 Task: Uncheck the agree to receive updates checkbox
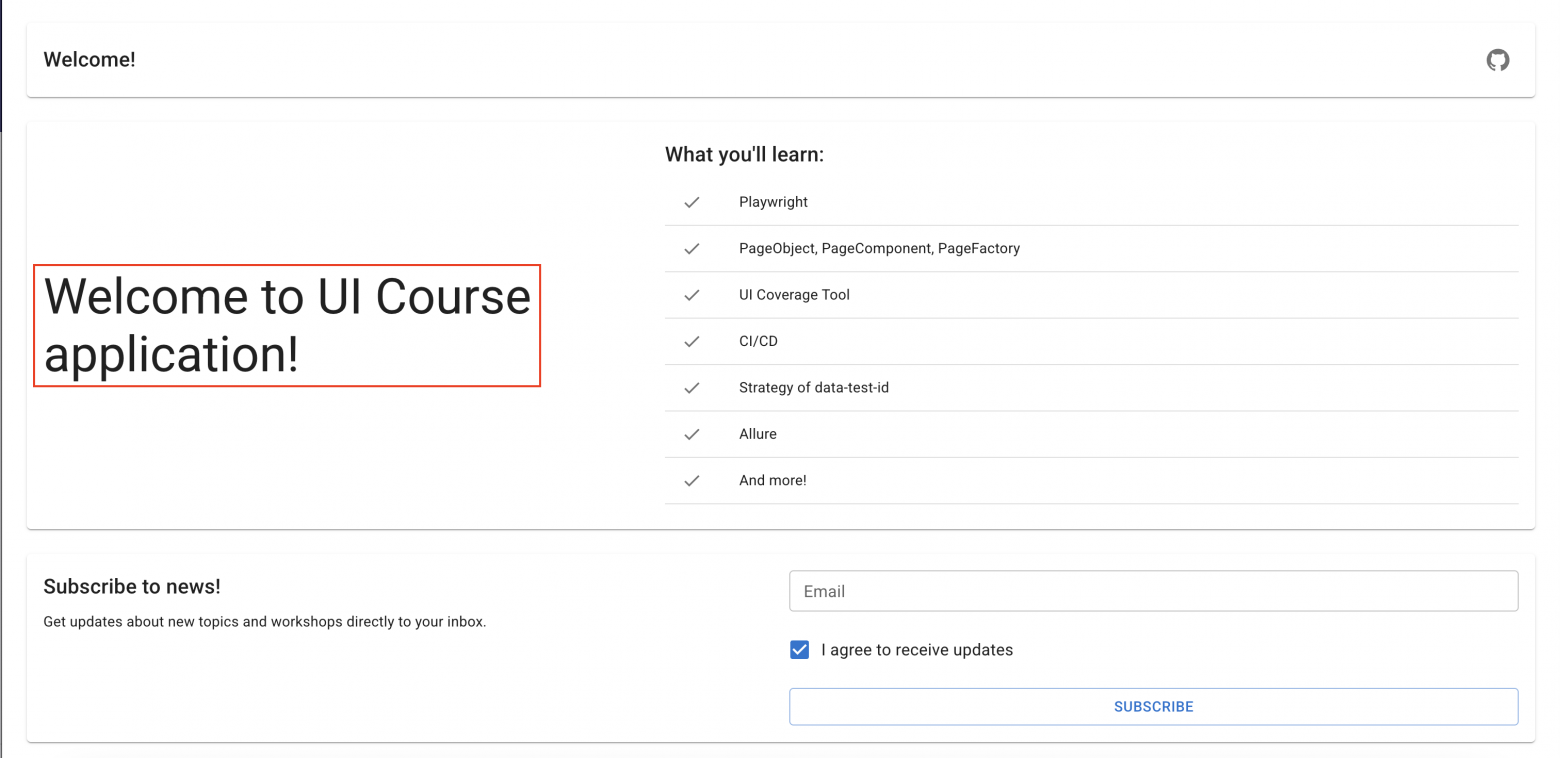click(x=800, y=650)
